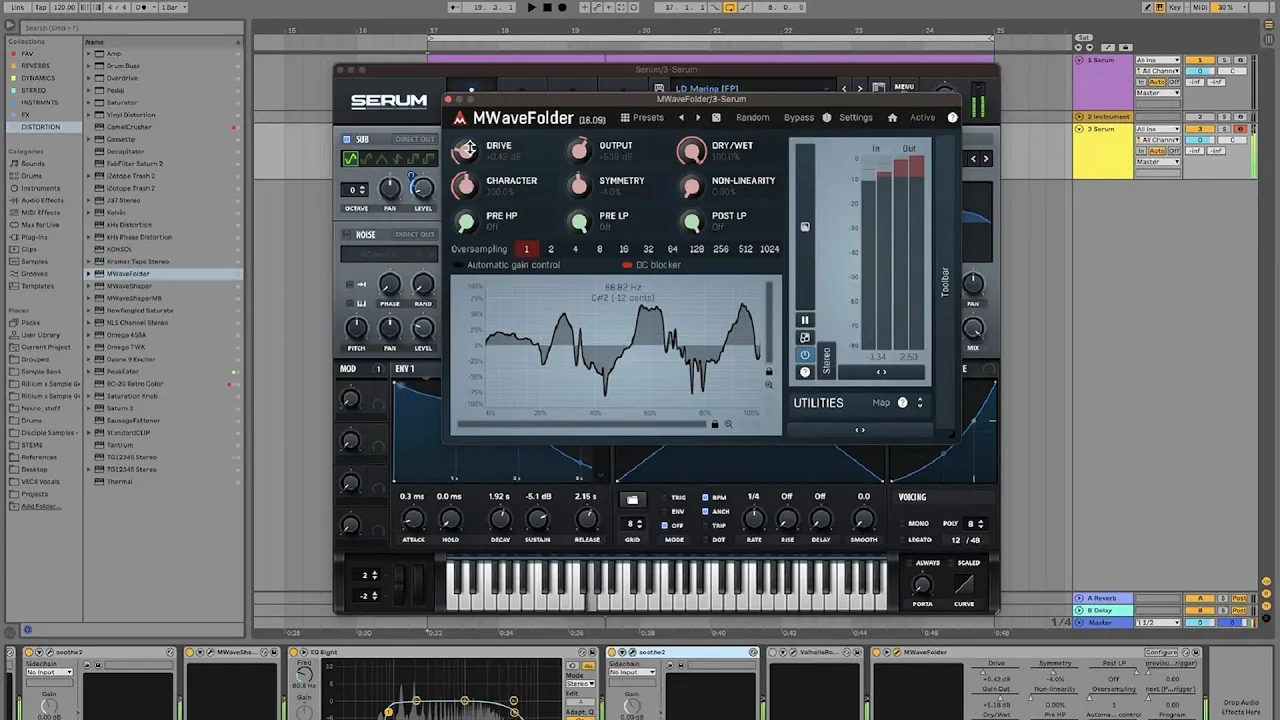Toggle Automatic gain control
1280x720 pixels.
pos(506,265)
